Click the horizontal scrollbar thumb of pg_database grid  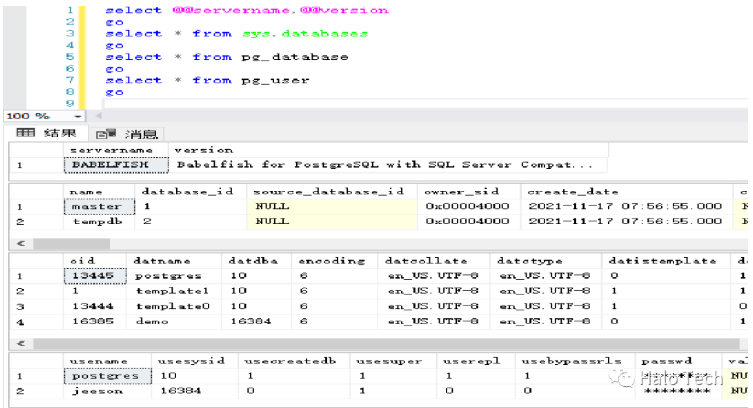tap(387, 344)
